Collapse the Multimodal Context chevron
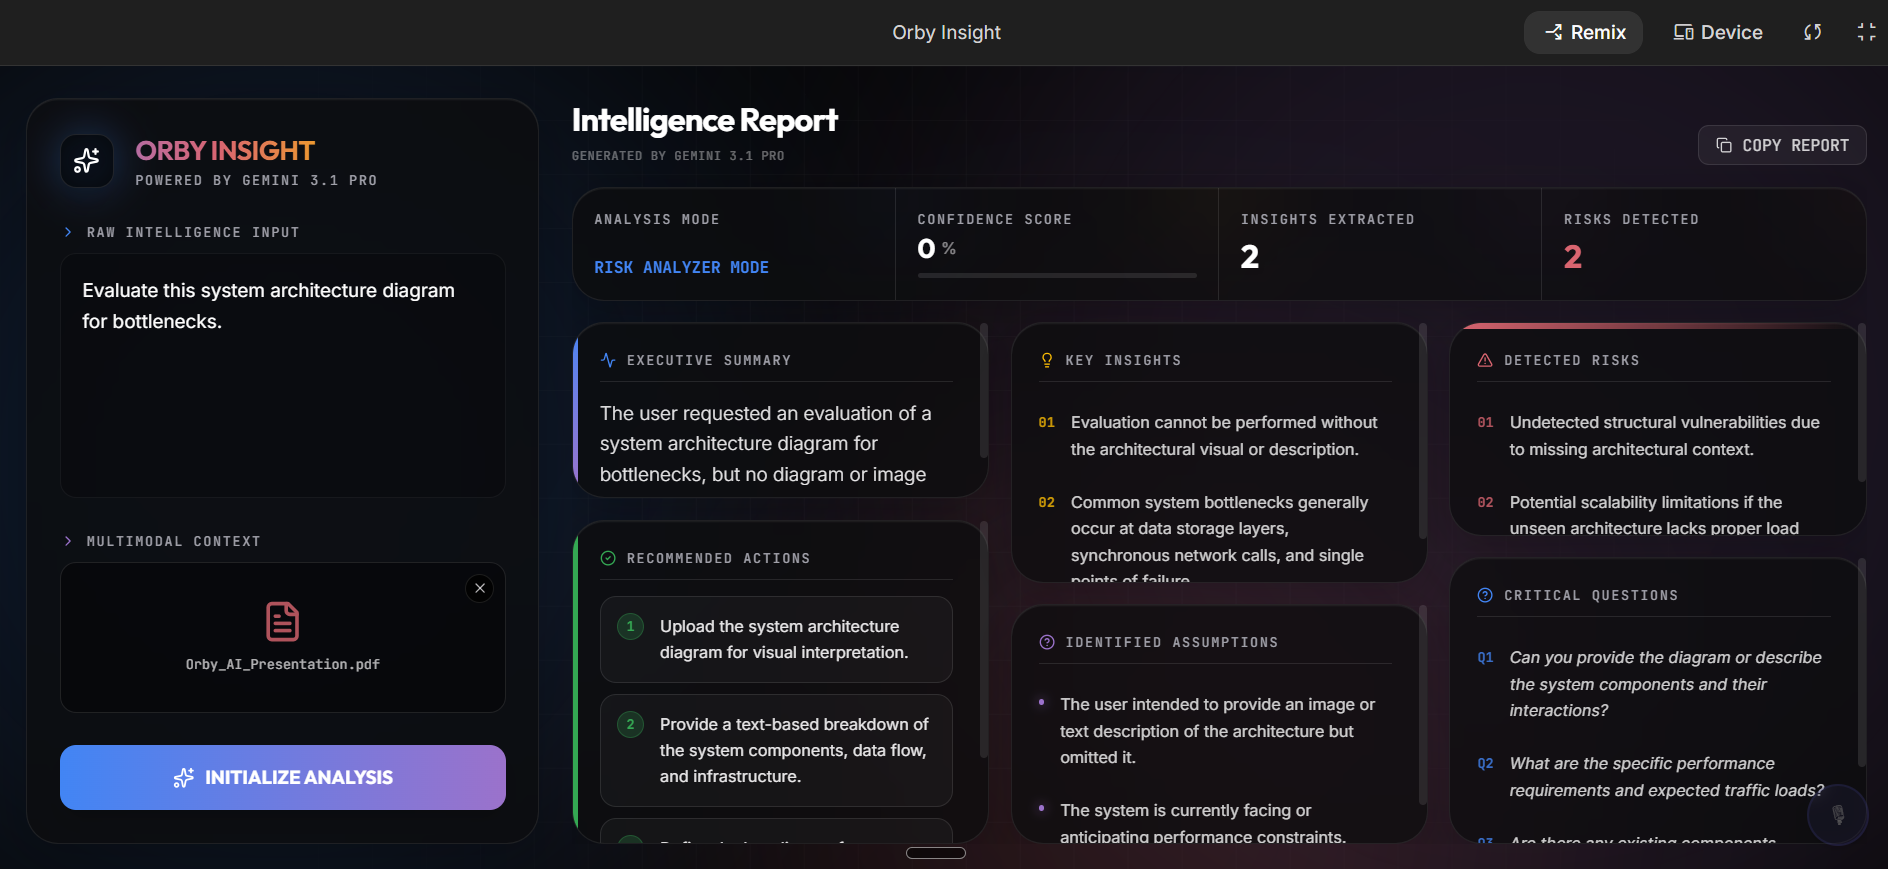 coord(68,541)
